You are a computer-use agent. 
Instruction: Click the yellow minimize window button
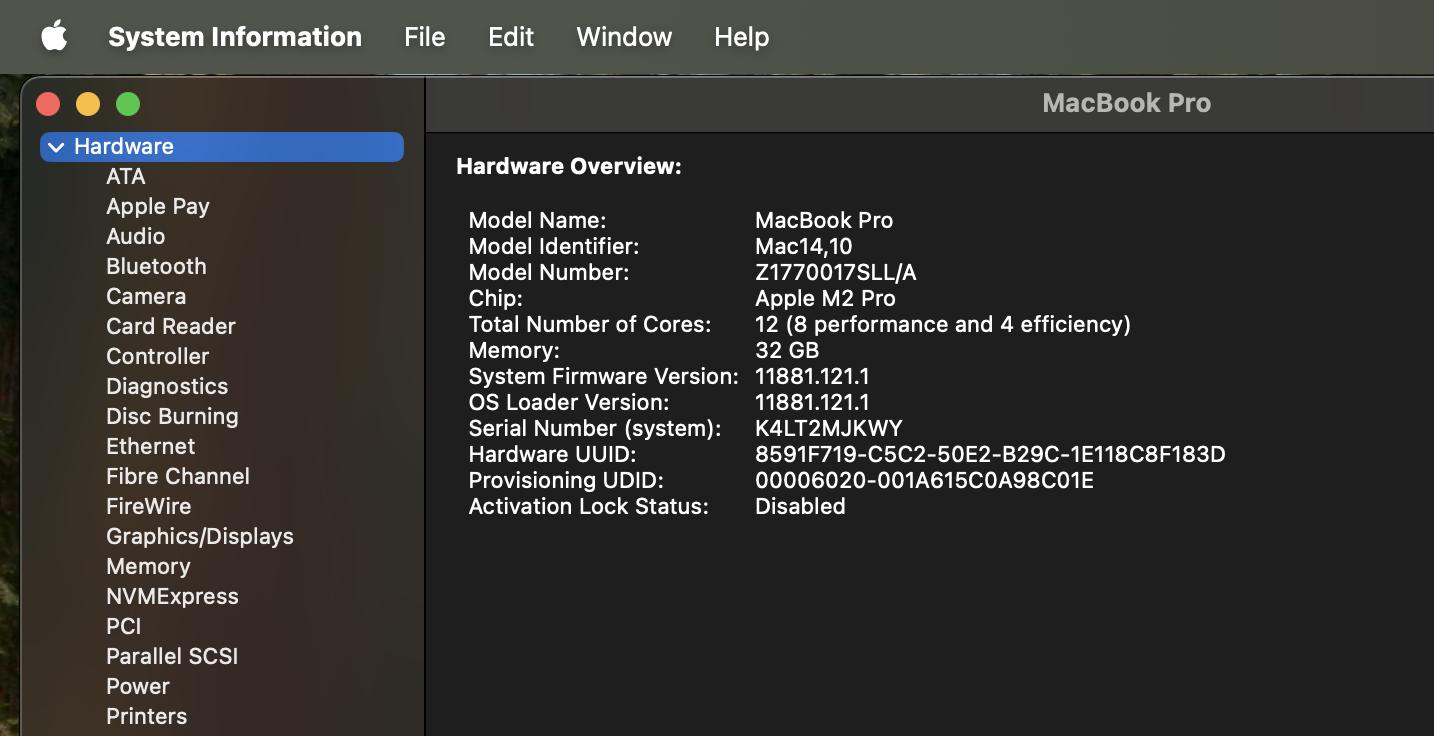pos(88,104)
